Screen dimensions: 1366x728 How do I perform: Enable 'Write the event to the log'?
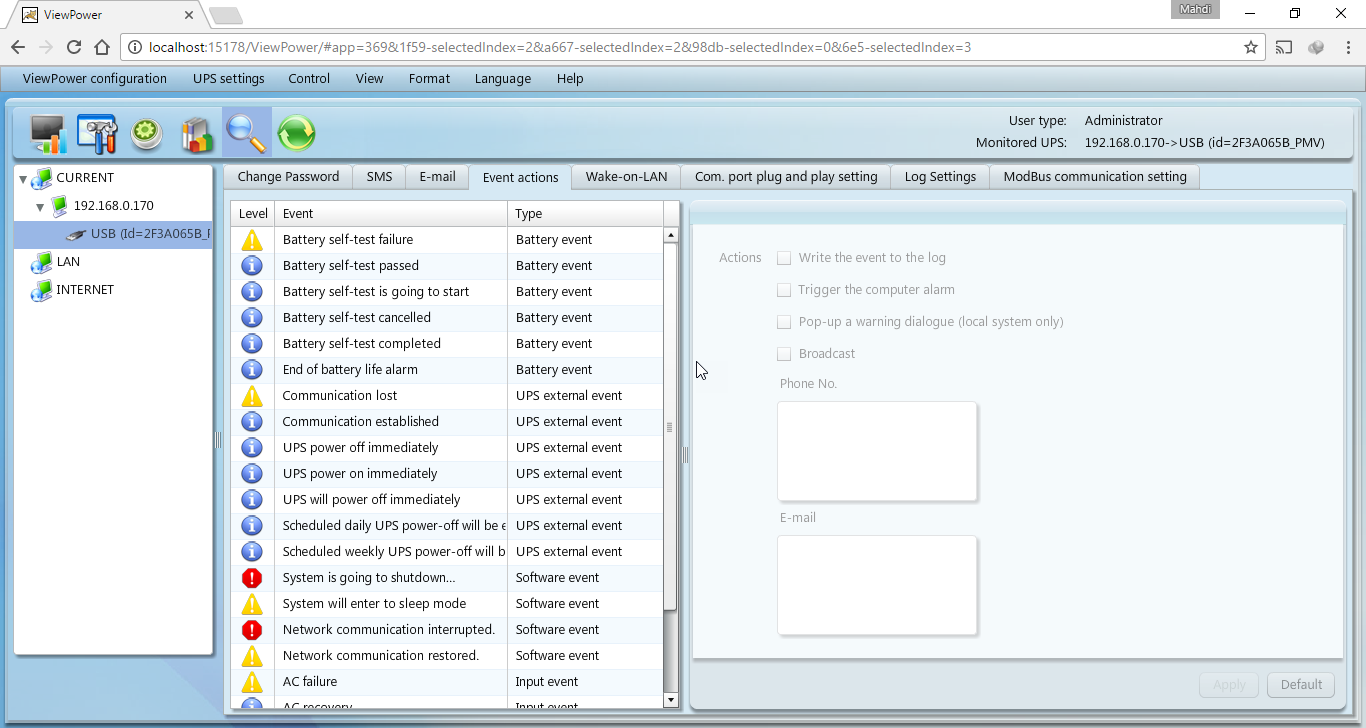pyautogui.click(x=784, y=258)
